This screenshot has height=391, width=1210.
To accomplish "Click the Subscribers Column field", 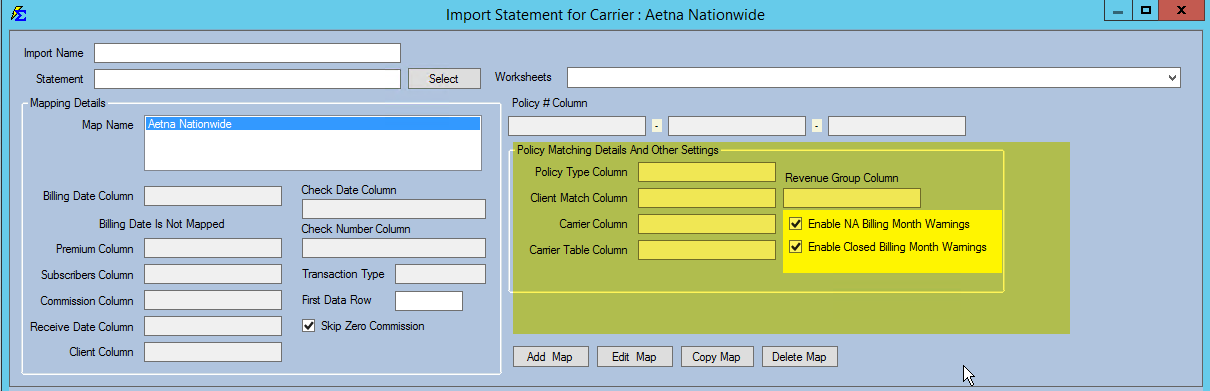I will (x=213, y=274).
